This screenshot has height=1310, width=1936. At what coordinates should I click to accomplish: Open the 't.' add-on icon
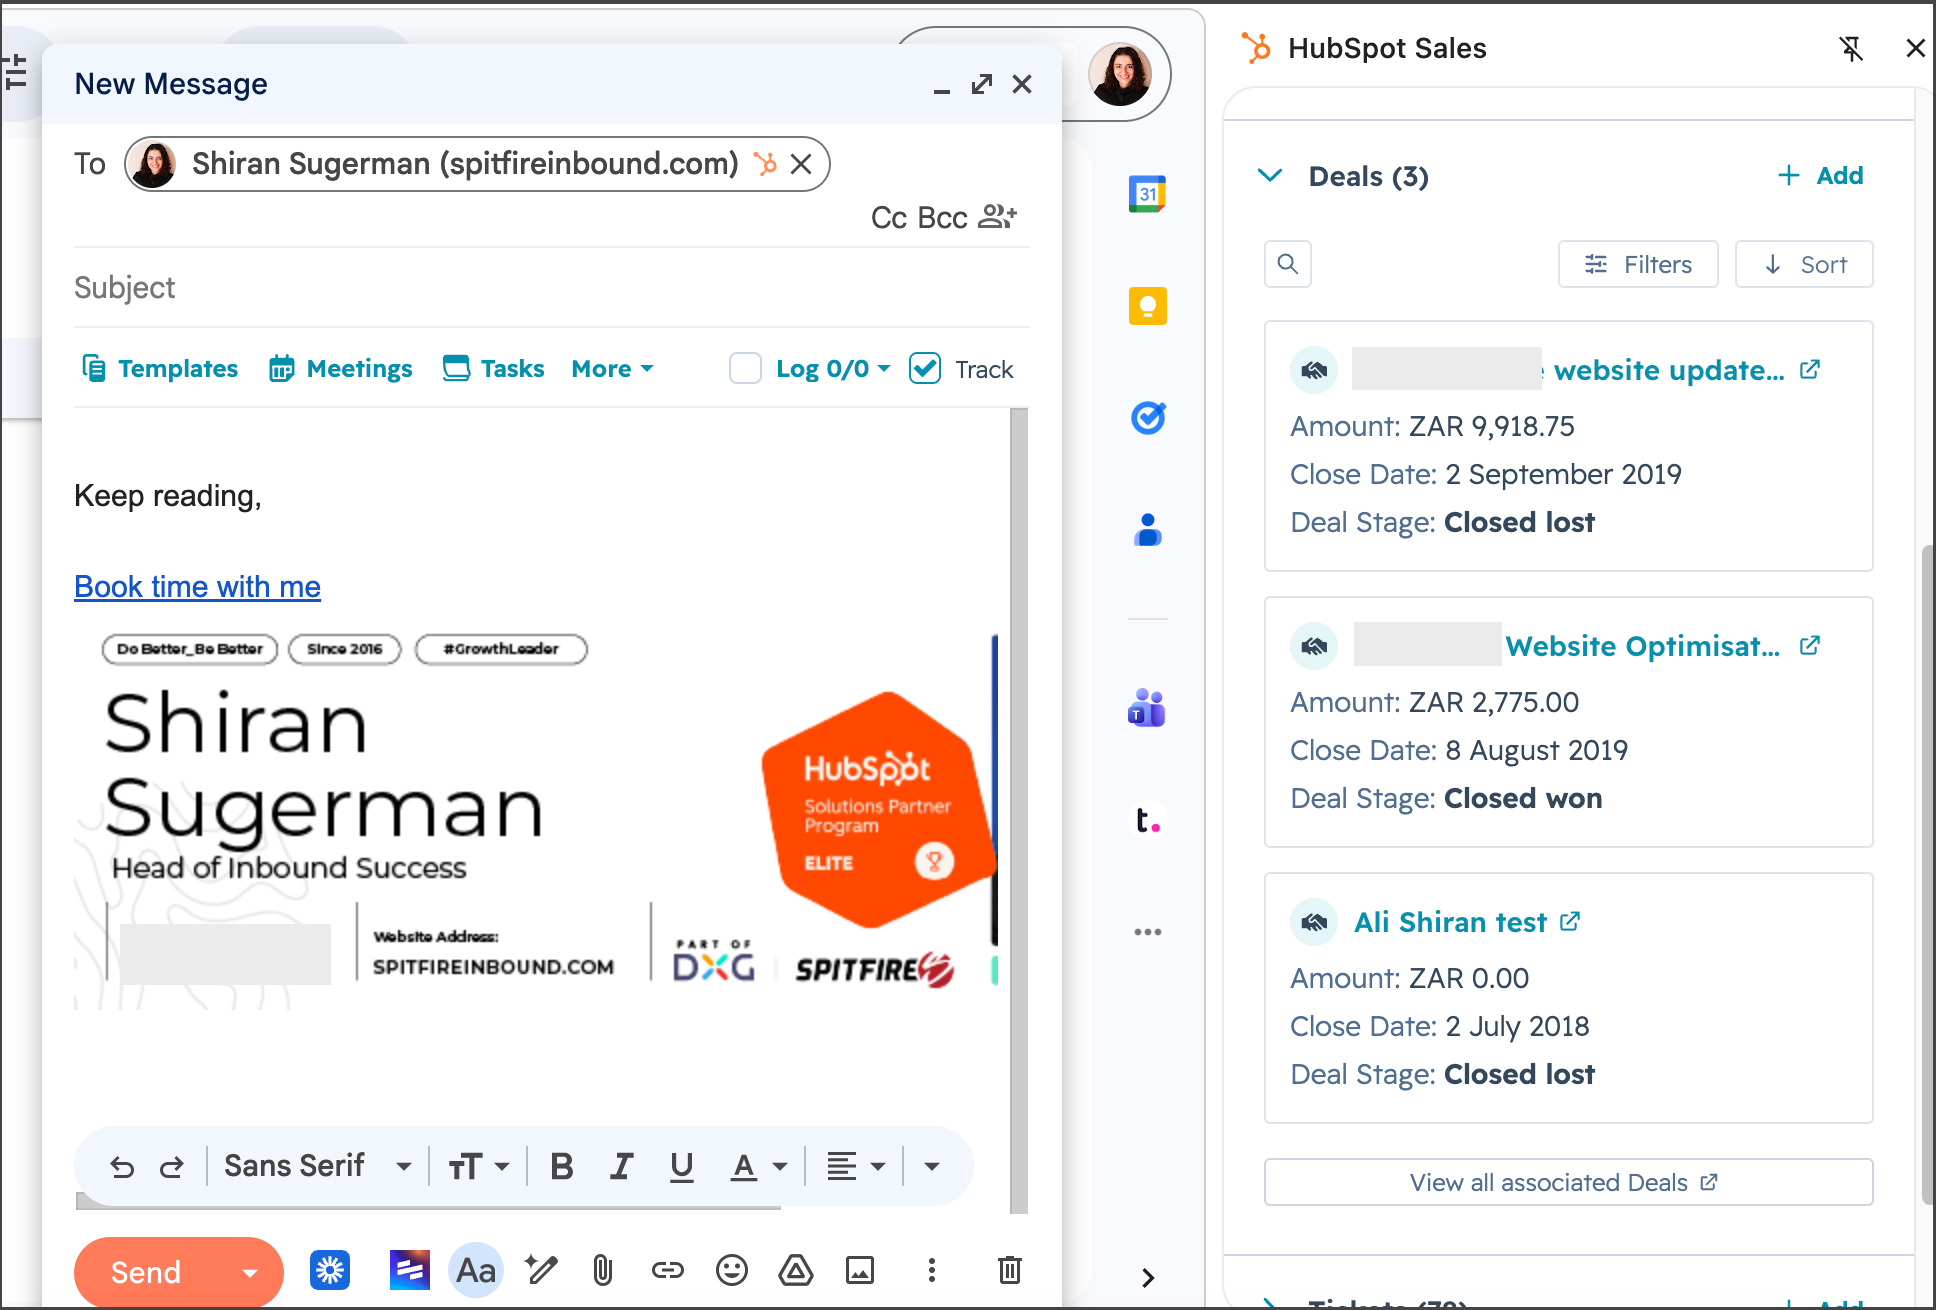[1147, 820]
